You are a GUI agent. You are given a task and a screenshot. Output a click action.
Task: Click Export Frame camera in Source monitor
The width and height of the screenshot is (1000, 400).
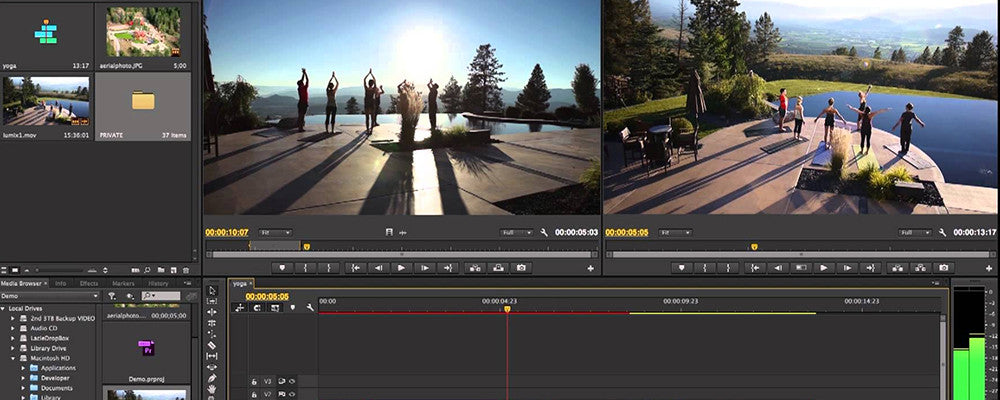(x=520, y=268)
